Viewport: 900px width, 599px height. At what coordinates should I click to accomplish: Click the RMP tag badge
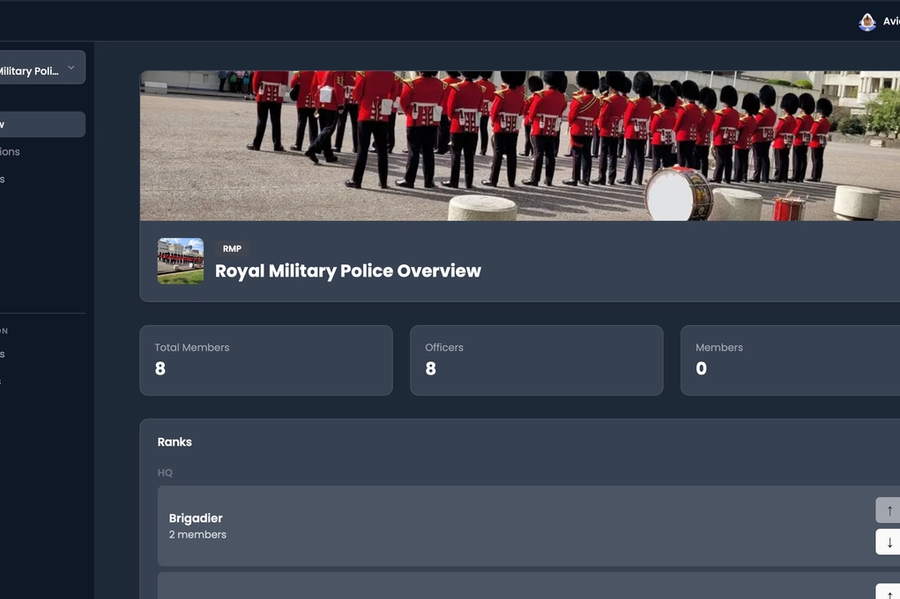pyautogui.click(x=232, y=248)
